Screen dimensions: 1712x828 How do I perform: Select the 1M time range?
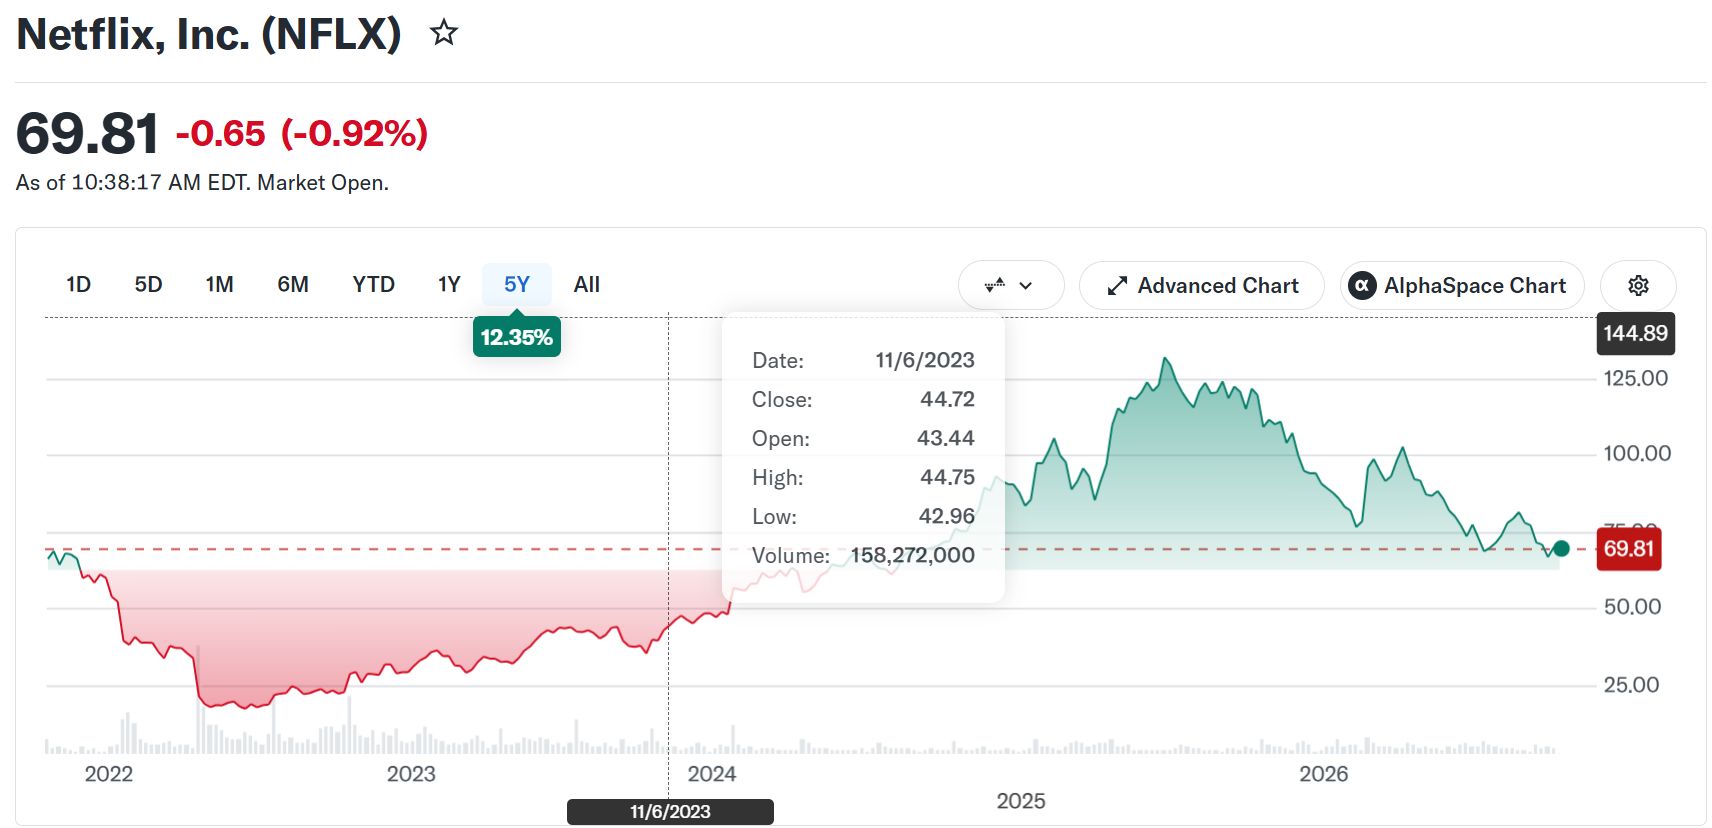(x=219, y=285)
